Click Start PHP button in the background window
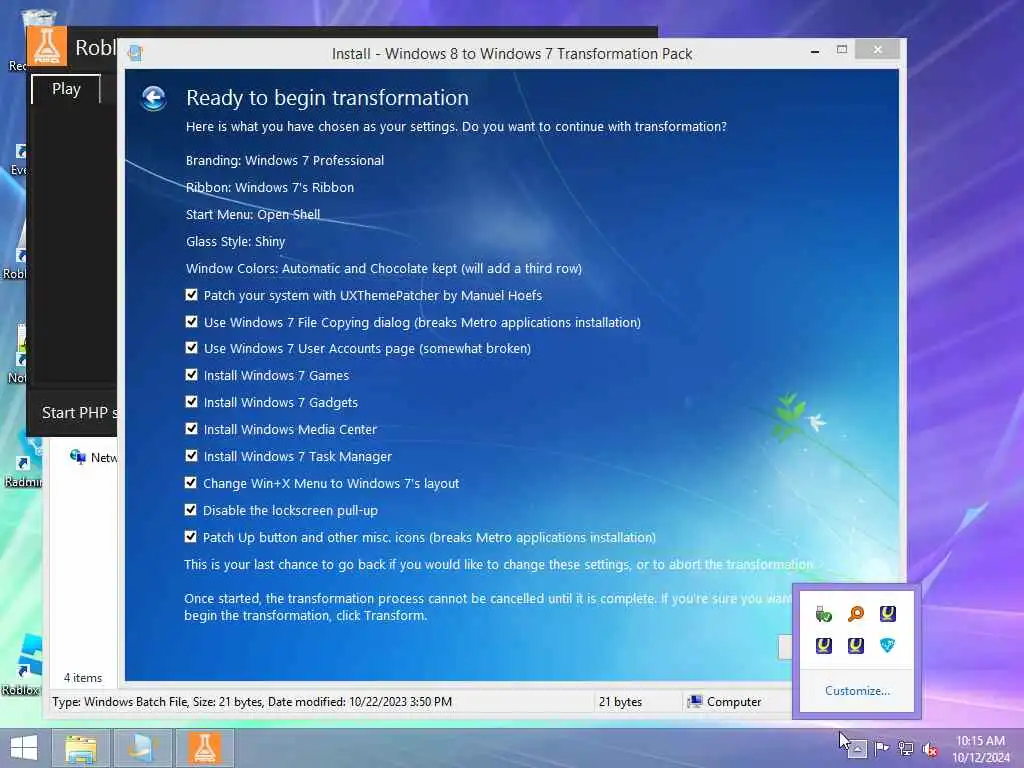This screenshot has width=1024, height=768. (x=78, y=413)
